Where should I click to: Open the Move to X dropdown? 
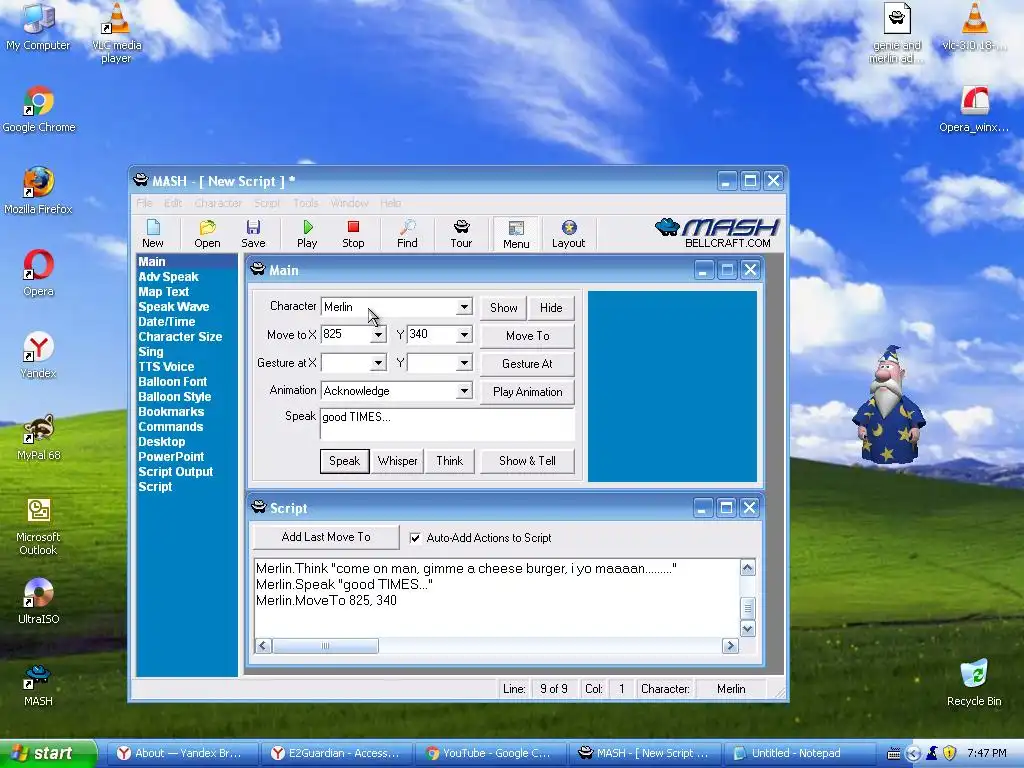pyautogui.click(x=378, y=335)
